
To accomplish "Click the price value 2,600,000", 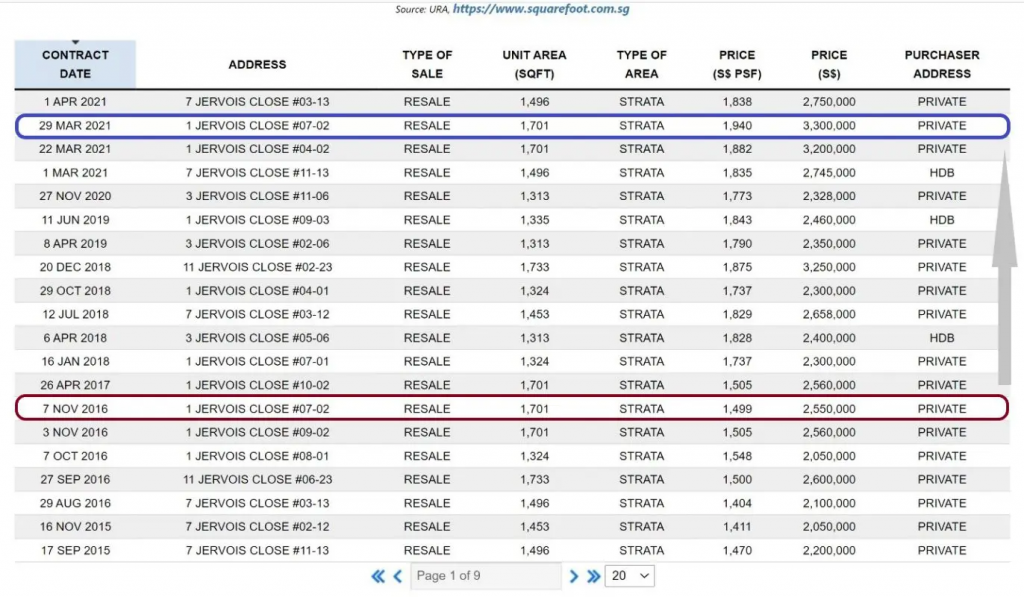I will [829, 479].
